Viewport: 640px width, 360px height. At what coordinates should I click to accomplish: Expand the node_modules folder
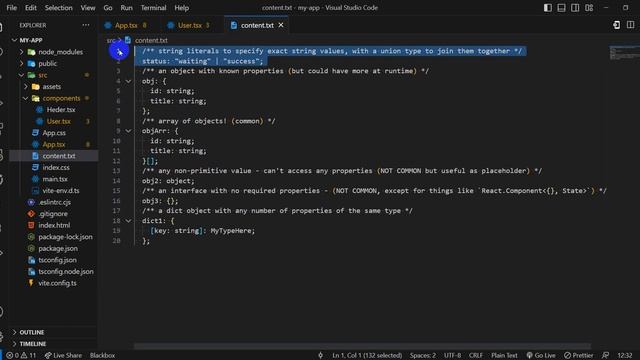click(22, 52)
